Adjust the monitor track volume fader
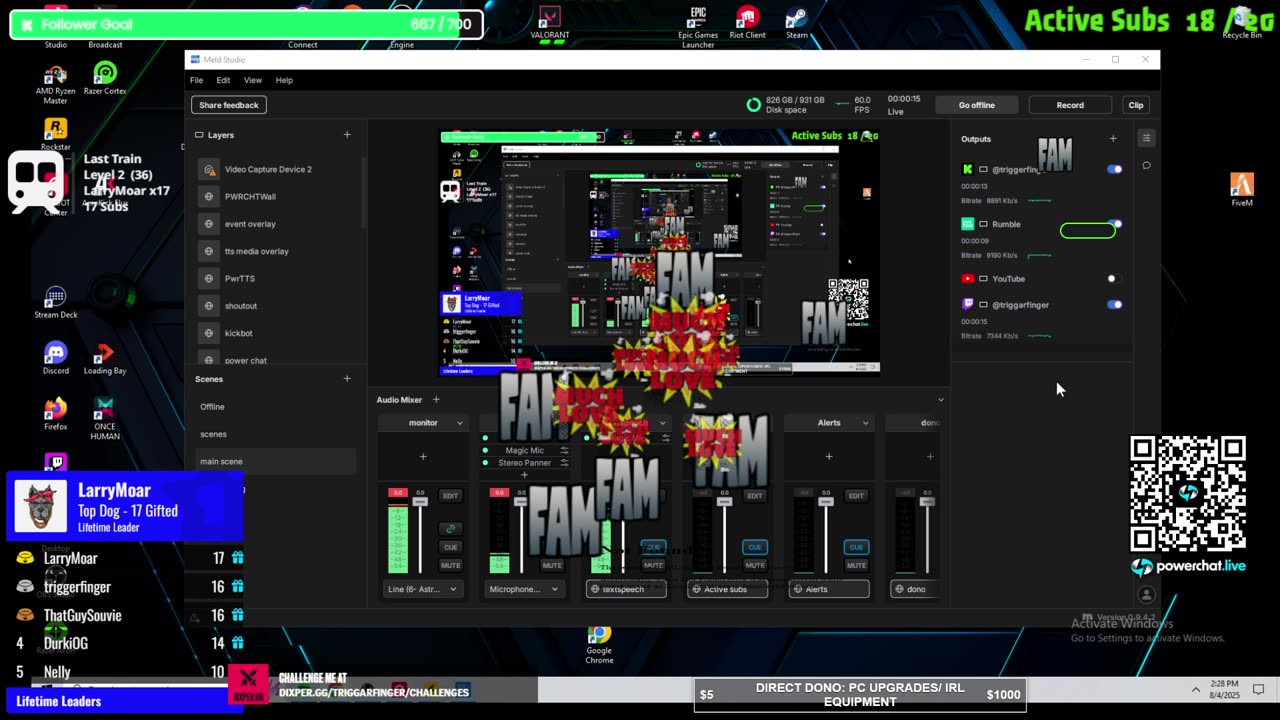This screenshot has width=1280, height=720. pyautogui.click(x=420, y=501)
